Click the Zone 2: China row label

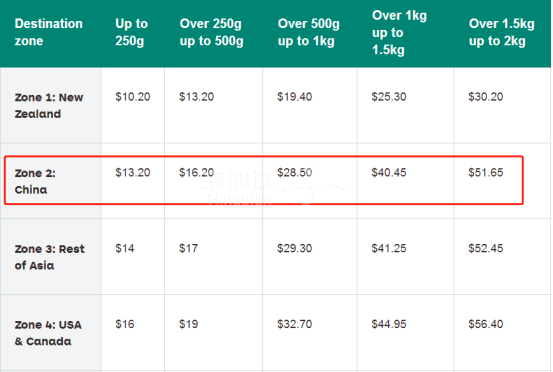click(35, 181)
